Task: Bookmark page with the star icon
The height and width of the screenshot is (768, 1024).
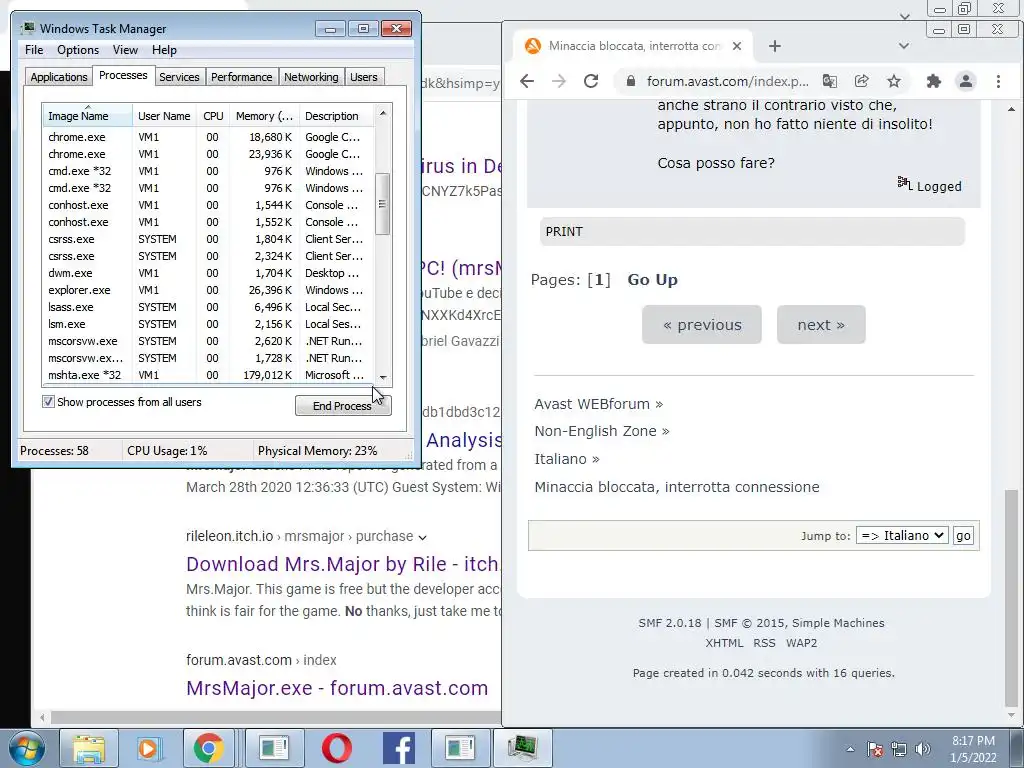Action: point(893,81)
